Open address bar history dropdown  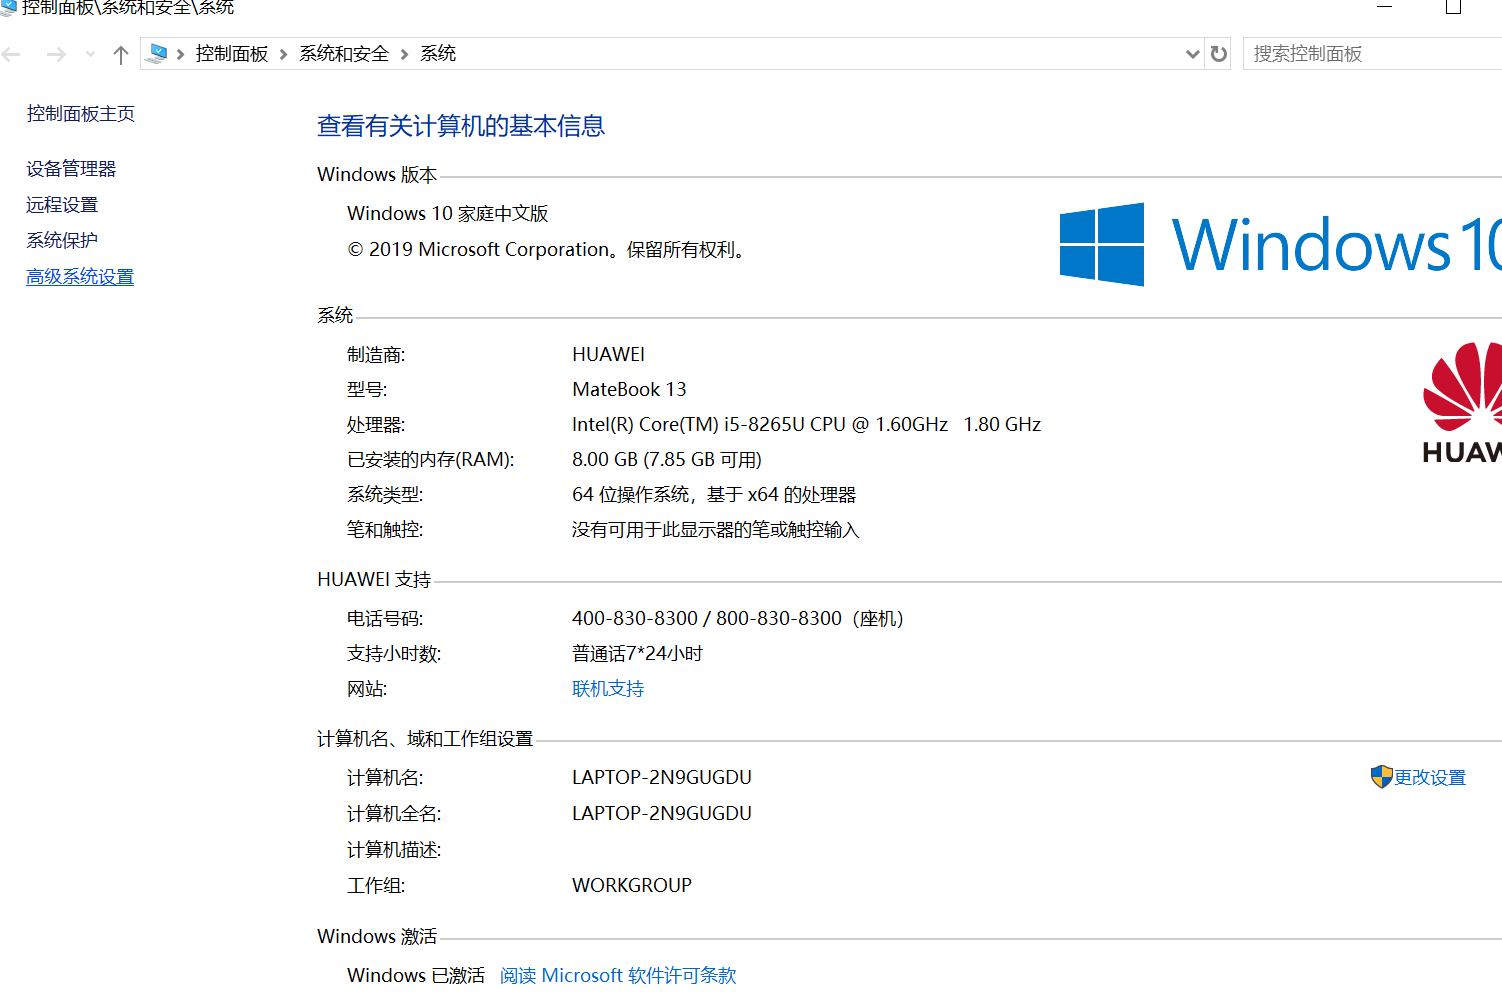pos(1193,54)
